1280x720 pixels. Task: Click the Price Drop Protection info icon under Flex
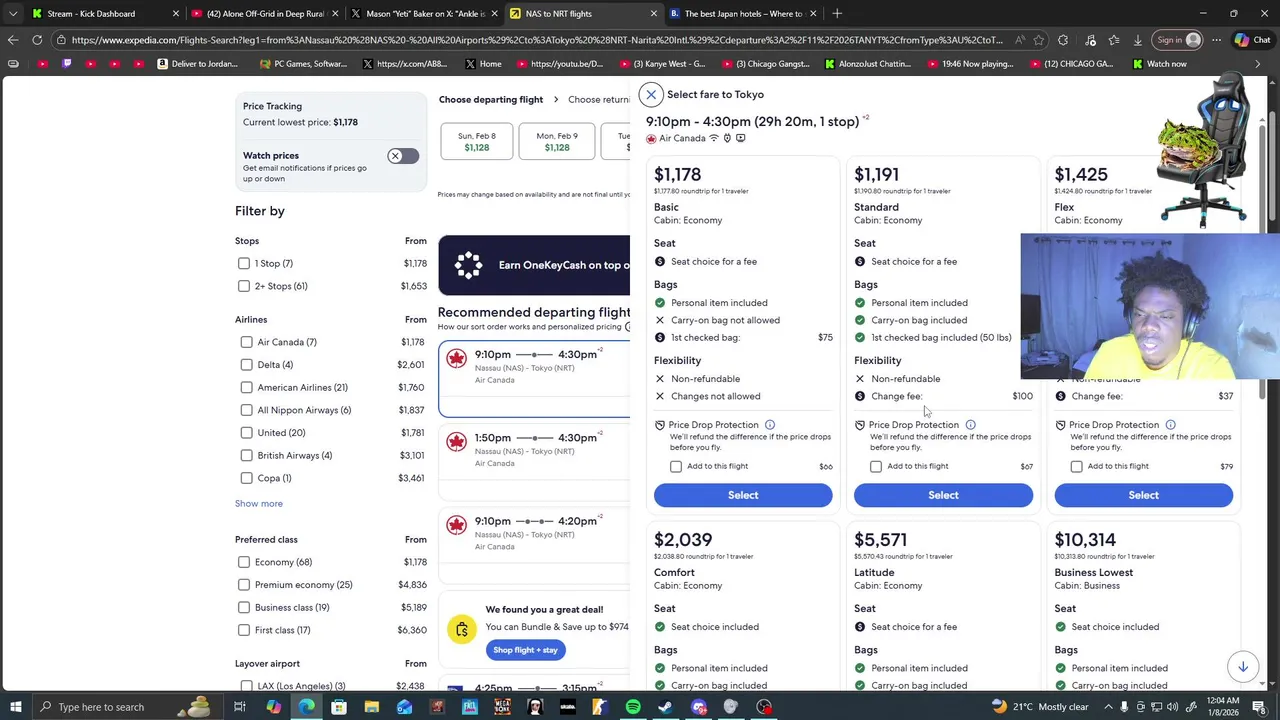(x=1170, y=425)
